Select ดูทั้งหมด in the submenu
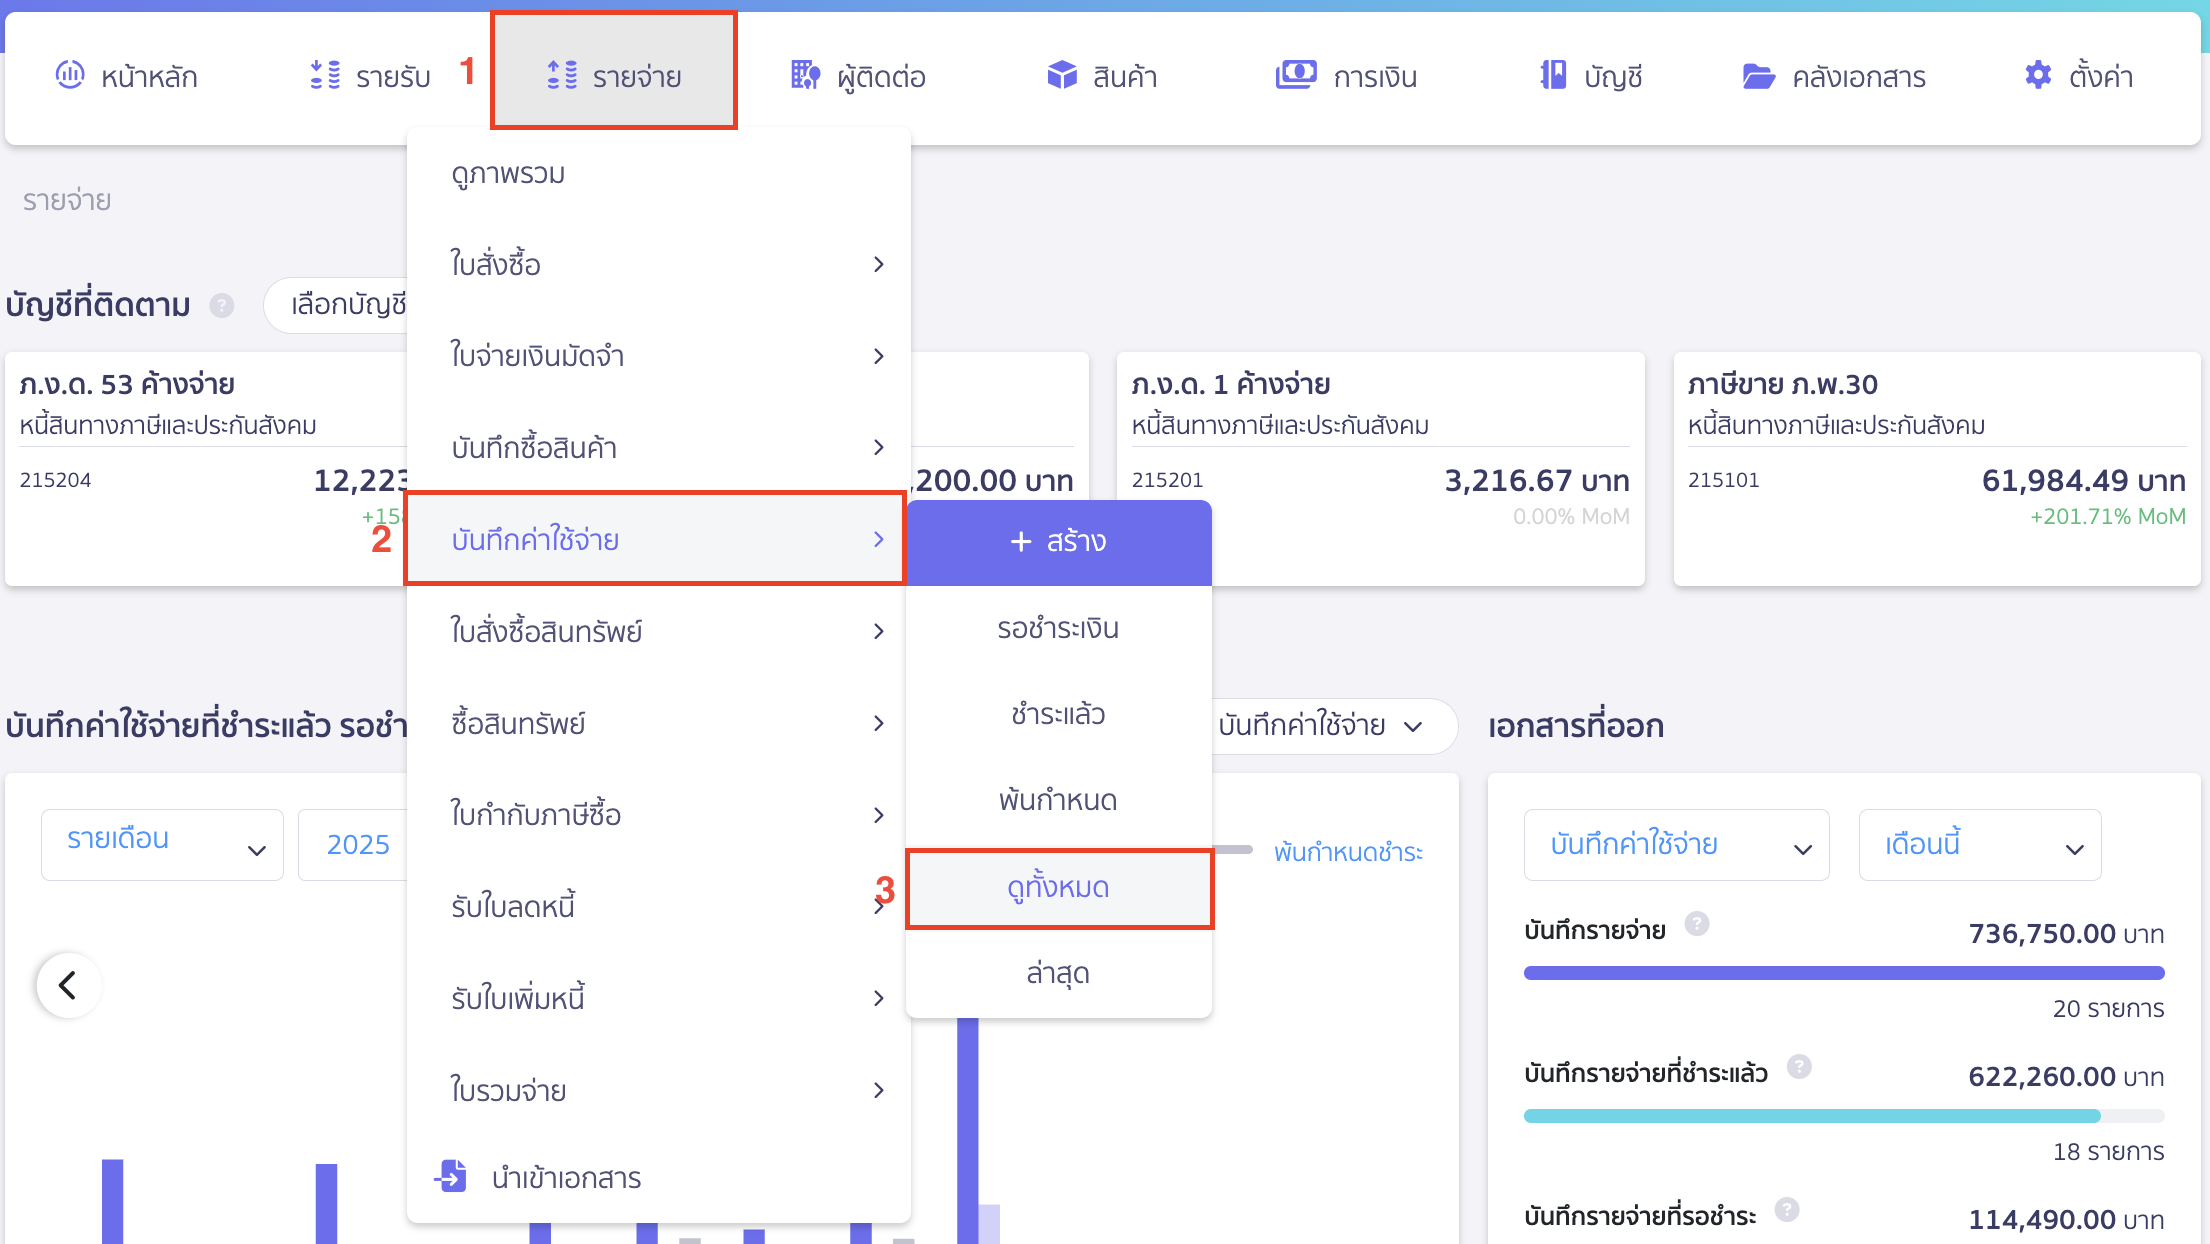 pos(1059,887)
